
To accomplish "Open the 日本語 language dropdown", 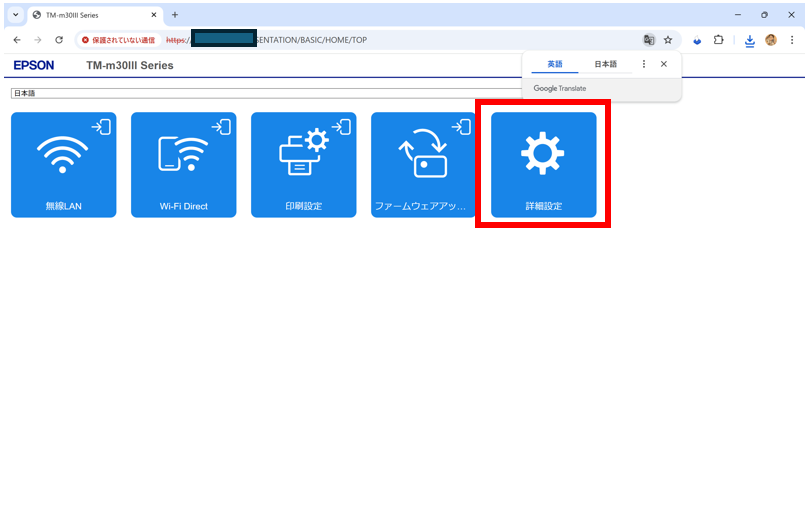I will (x=266, y=93).
